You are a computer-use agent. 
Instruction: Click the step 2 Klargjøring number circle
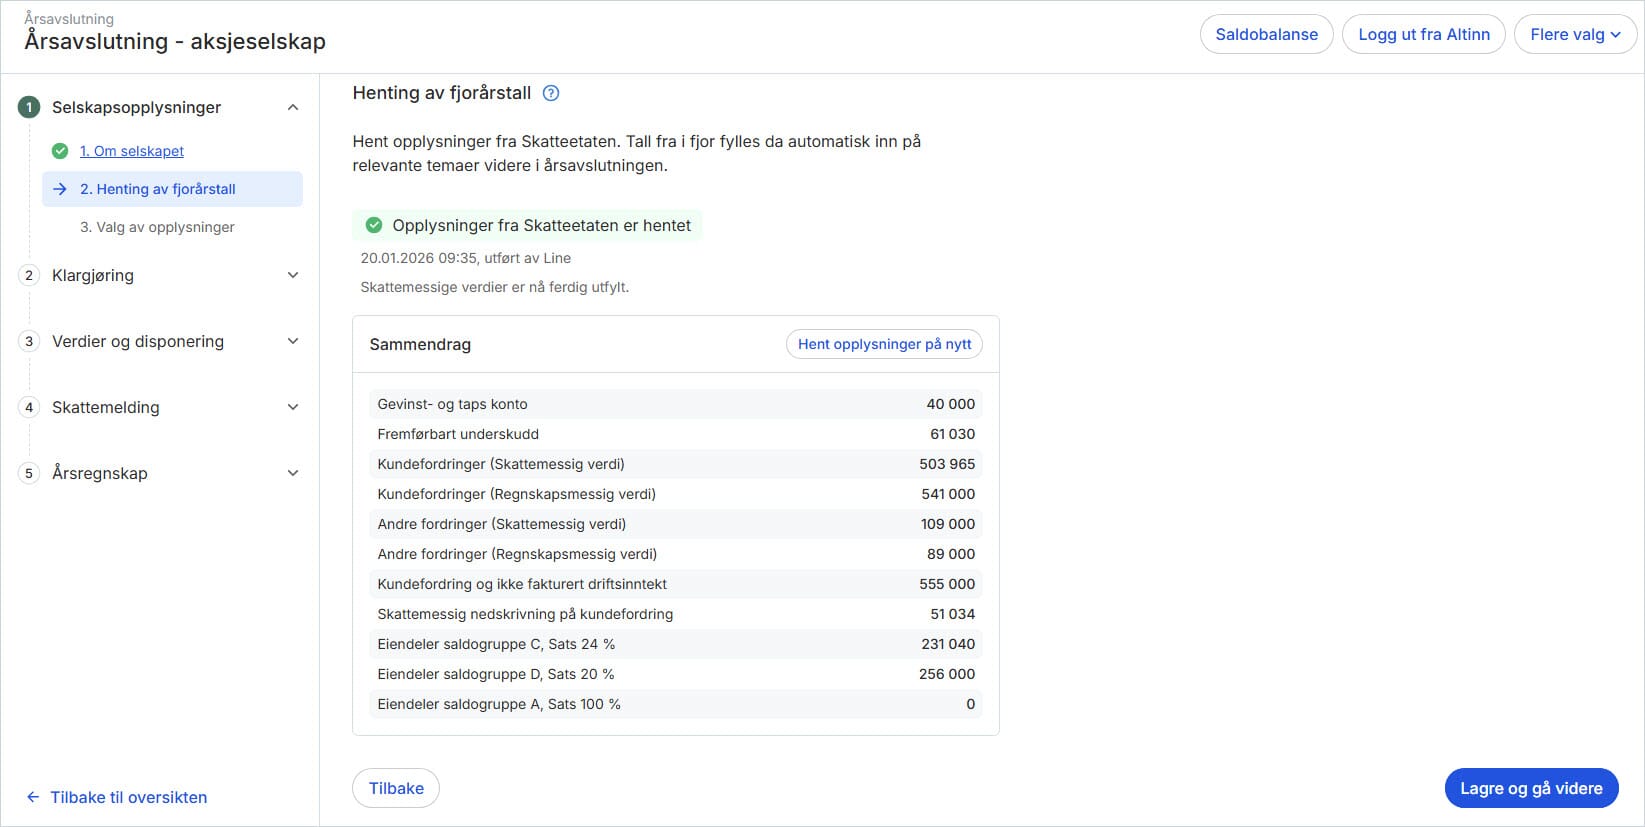29,275
